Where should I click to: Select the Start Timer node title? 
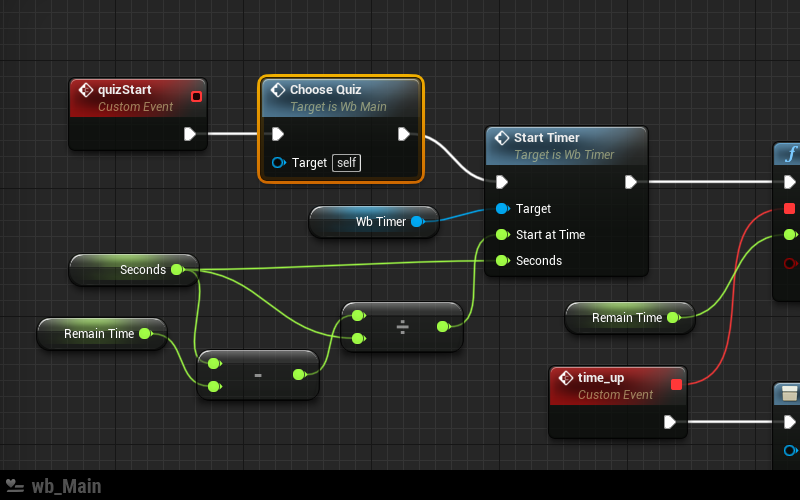coord(546,138)
